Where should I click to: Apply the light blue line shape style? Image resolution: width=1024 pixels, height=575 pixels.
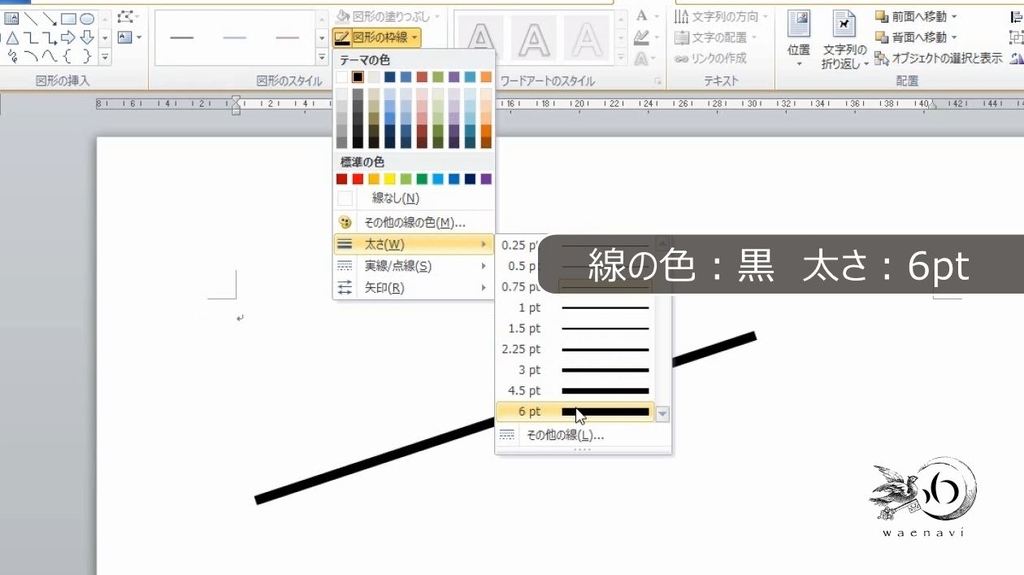pos(234,38)
